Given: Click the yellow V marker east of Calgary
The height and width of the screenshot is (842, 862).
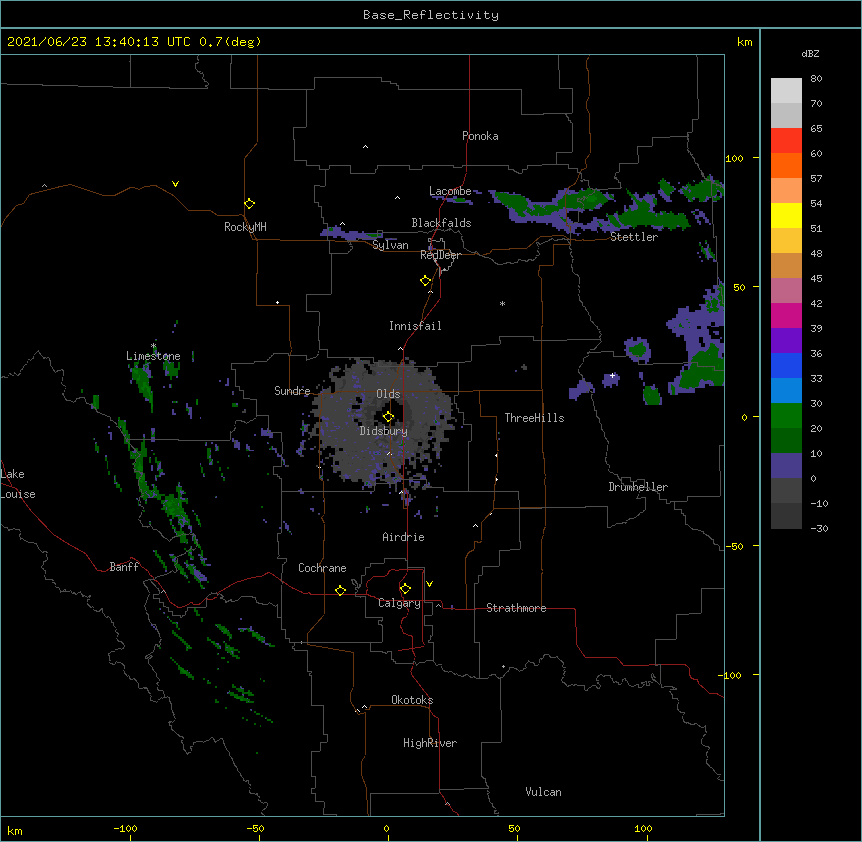Looking at the screenshot, I should click(x=429, y=584).
